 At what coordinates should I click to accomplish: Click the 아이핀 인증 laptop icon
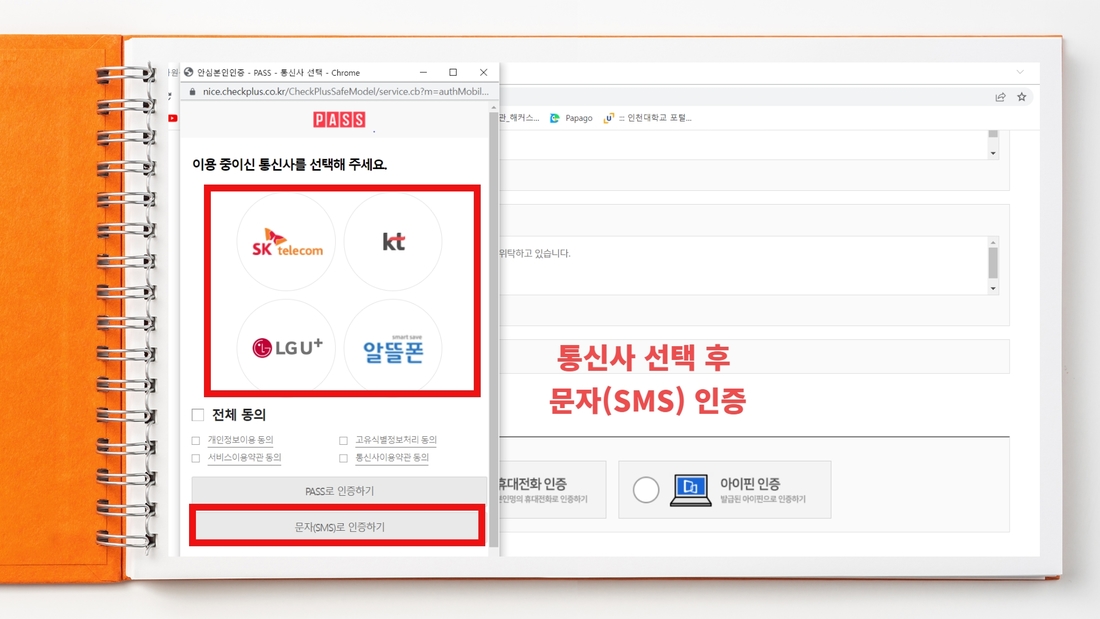[690, 490]
